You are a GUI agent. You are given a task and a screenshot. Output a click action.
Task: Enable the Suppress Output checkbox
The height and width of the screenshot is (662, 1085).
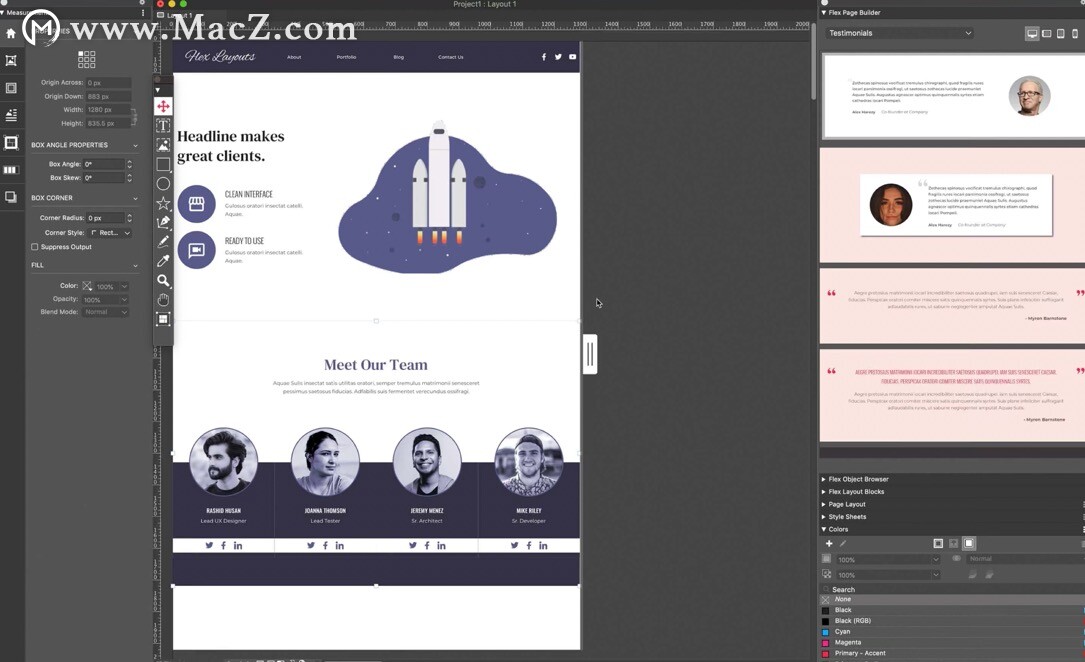pos(35,247)
